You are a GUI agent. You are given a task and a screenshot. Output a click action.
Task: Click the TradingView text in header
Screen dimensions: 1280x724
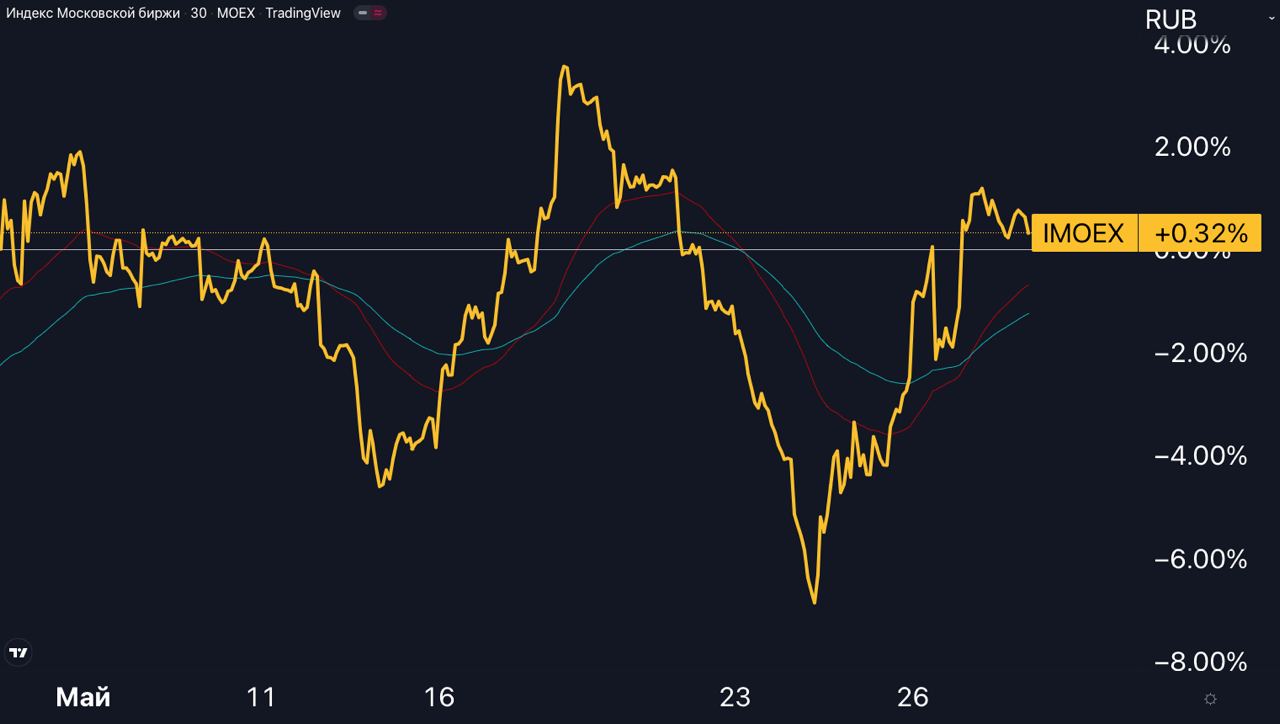[303, 13]
